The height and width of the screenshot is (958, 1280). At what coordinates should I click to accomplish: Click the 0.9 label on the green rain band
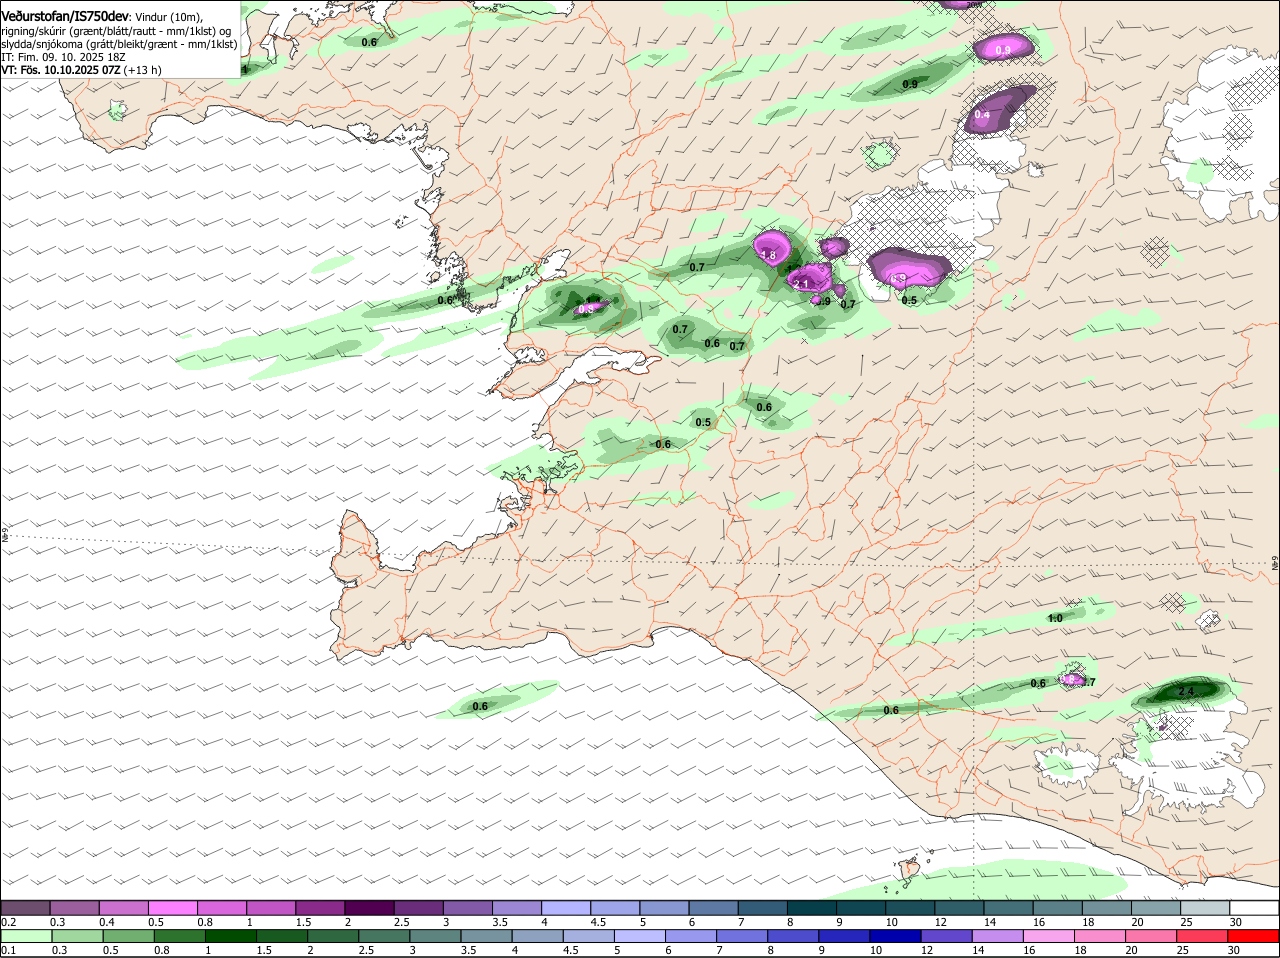tap(910, 84)
